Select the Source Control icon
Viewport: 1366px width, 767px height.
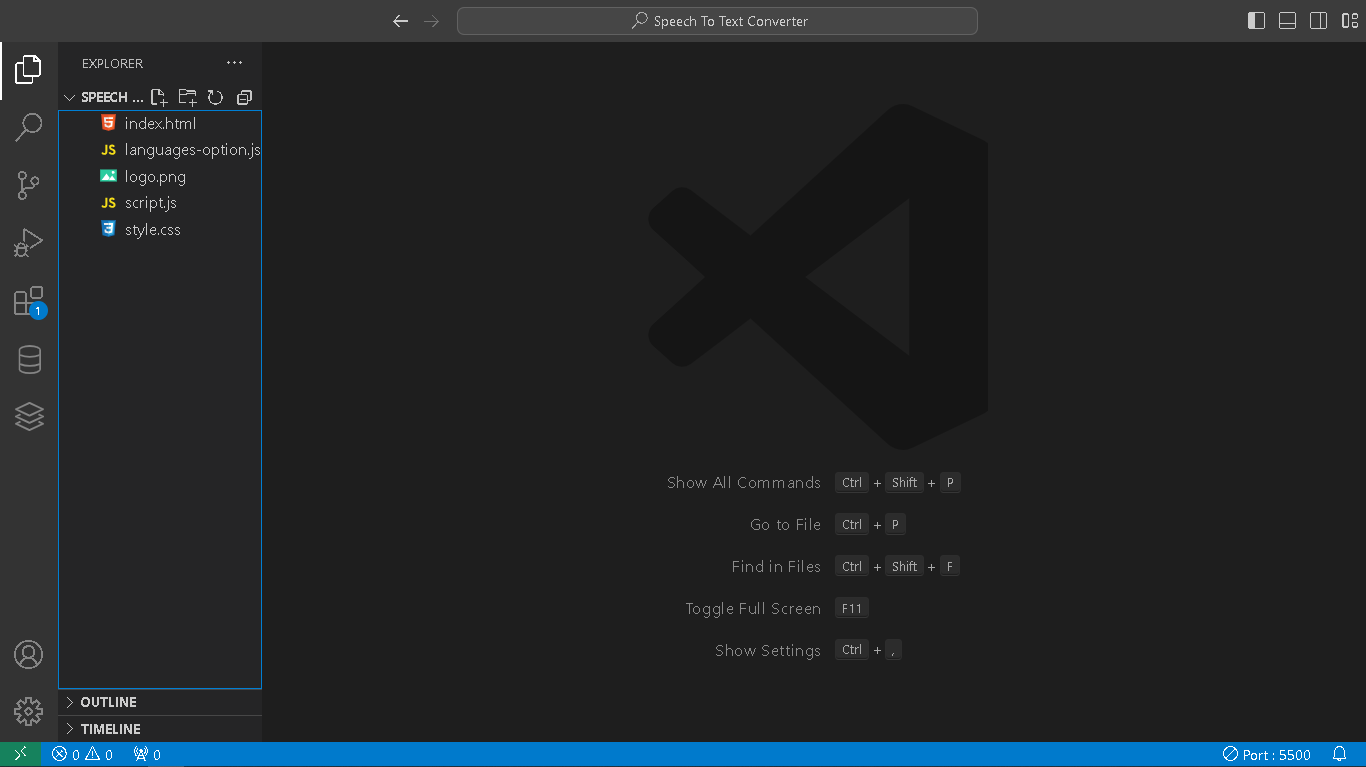[x=28, y=184]
